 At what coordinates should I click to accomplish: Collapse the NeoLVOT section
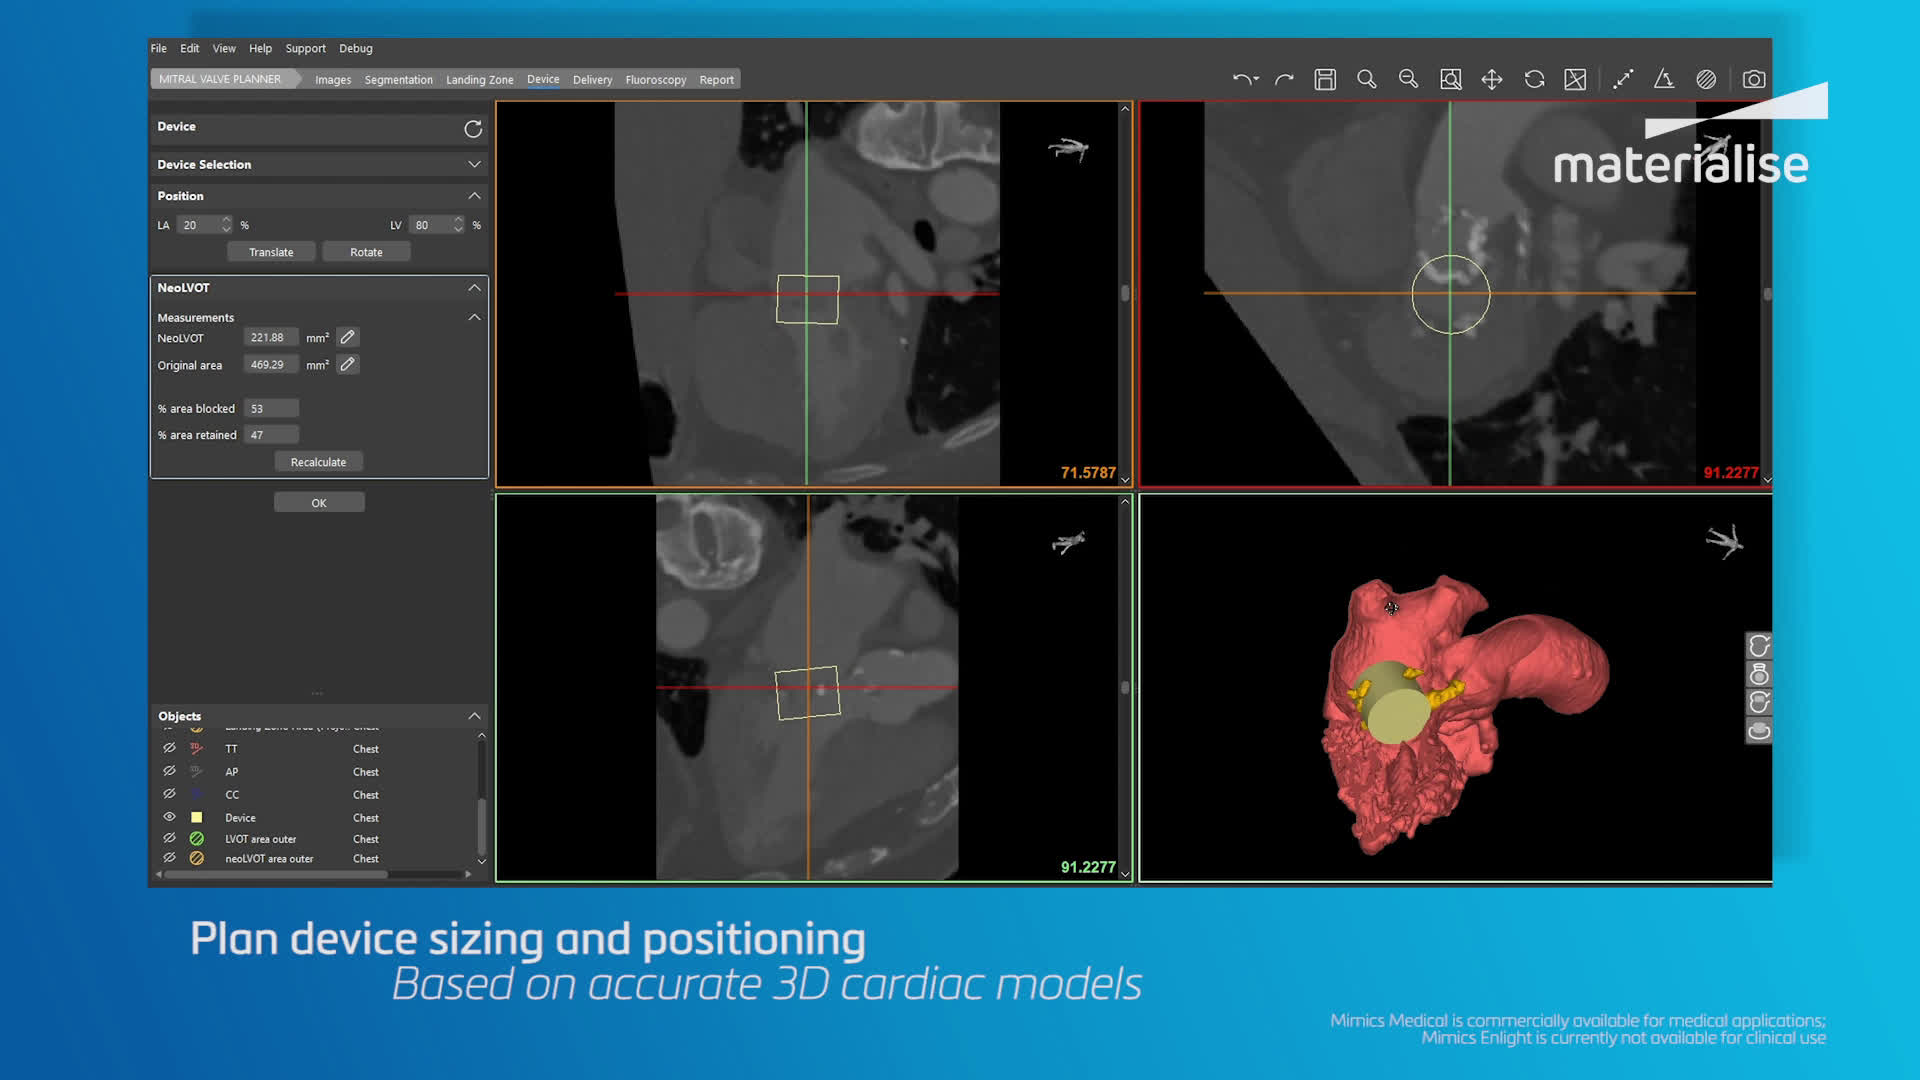click(474, 288)
